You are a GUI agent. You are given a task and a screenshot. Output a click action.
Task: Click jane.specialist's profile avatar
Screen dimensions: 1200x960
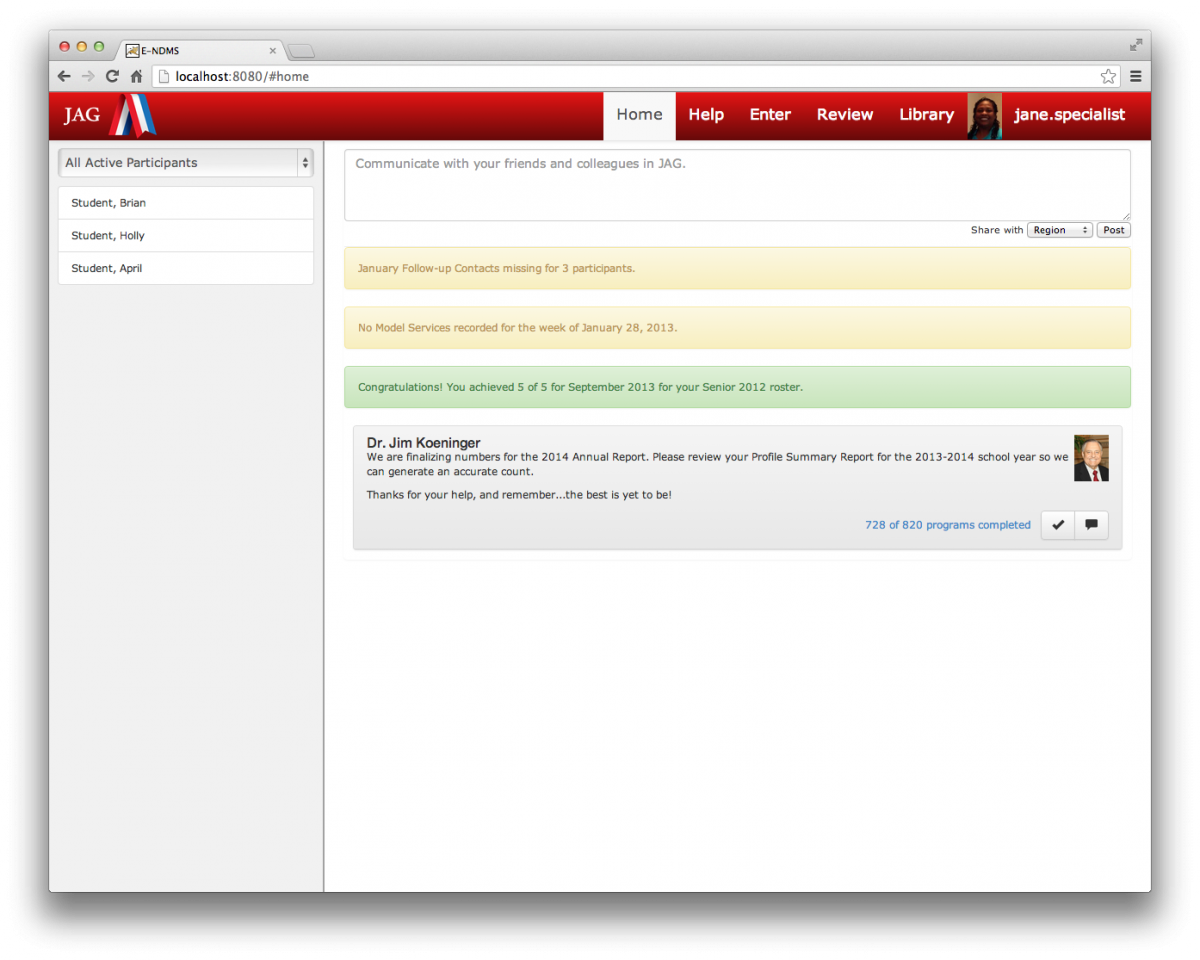tap(984, 116)
